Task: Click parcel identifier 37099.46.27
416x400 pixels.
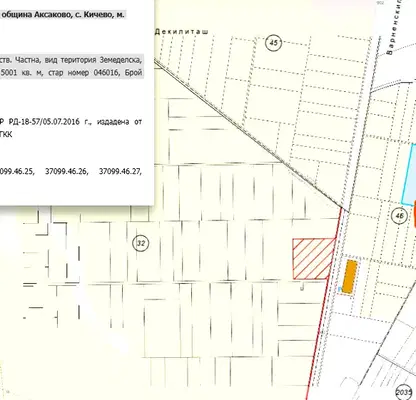Action: coord(120,171)
